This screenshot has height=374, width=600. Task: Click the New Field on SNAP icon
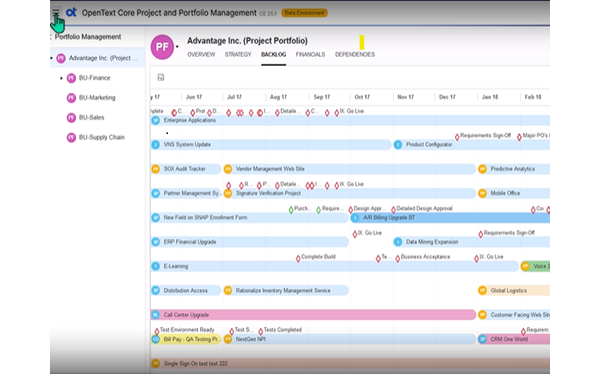[x=155, y=217]
